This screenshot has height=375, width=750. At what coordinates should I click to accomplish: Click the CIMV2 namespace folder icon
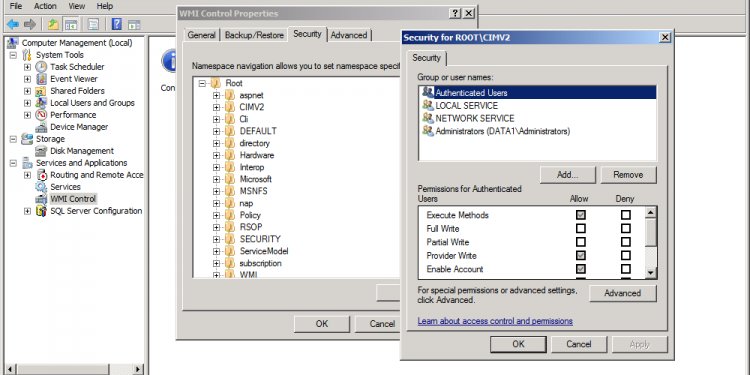point(230,107)
